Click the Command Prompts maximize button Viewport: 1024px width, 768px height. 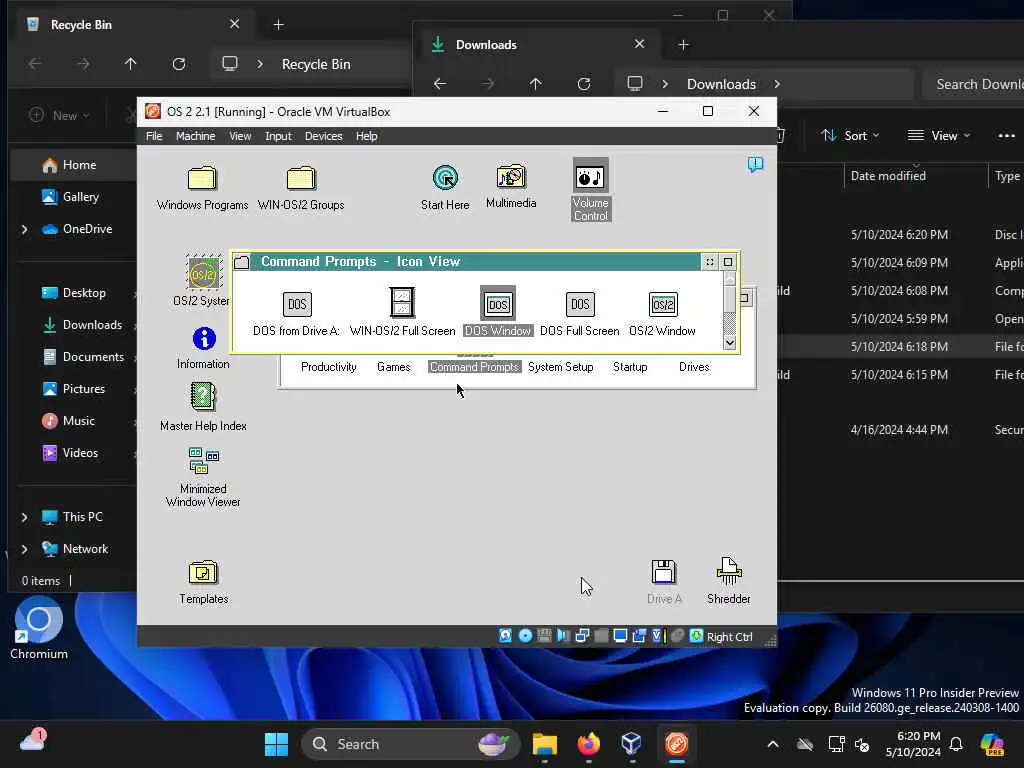click(x=728, y=262)
